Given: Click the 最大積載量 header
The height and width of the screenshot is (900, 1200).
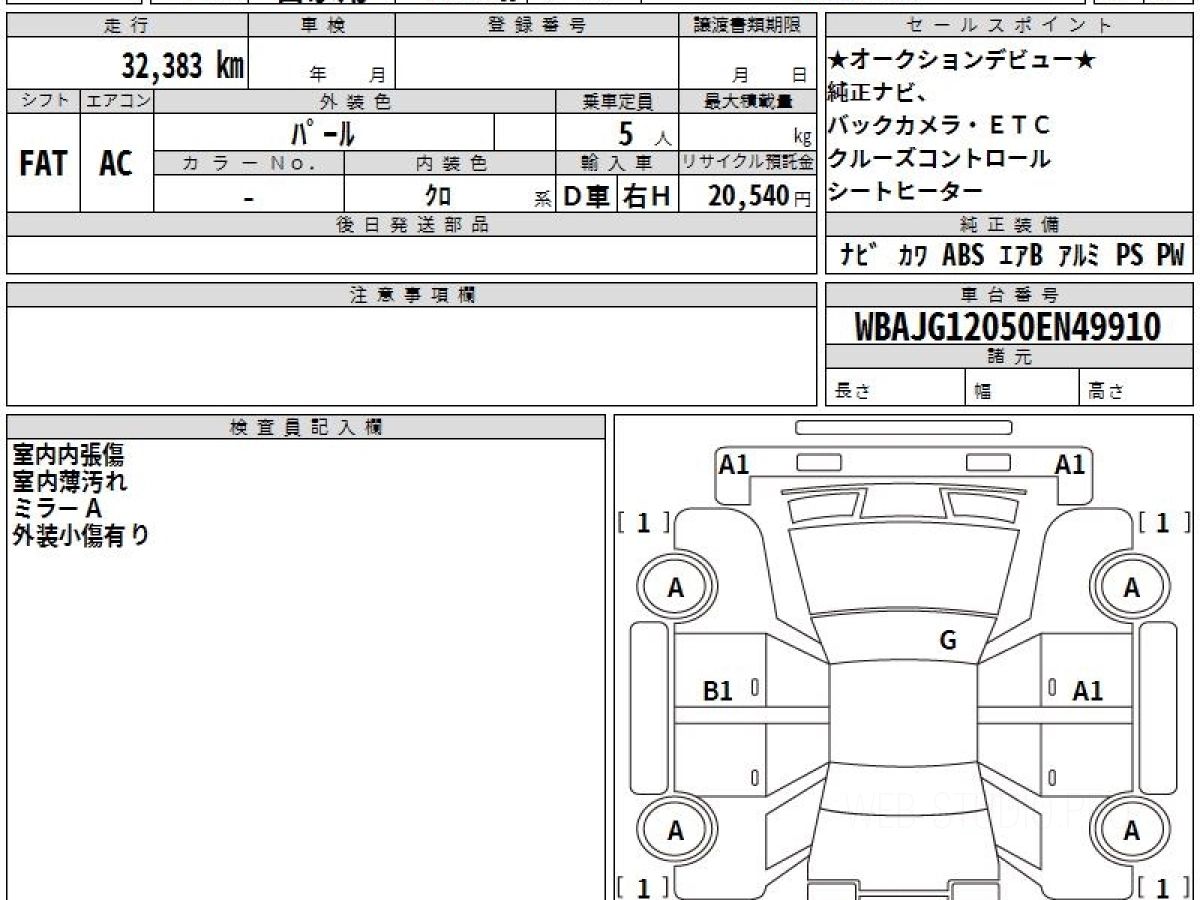Looking at the screenshot, I should (747, 101).
